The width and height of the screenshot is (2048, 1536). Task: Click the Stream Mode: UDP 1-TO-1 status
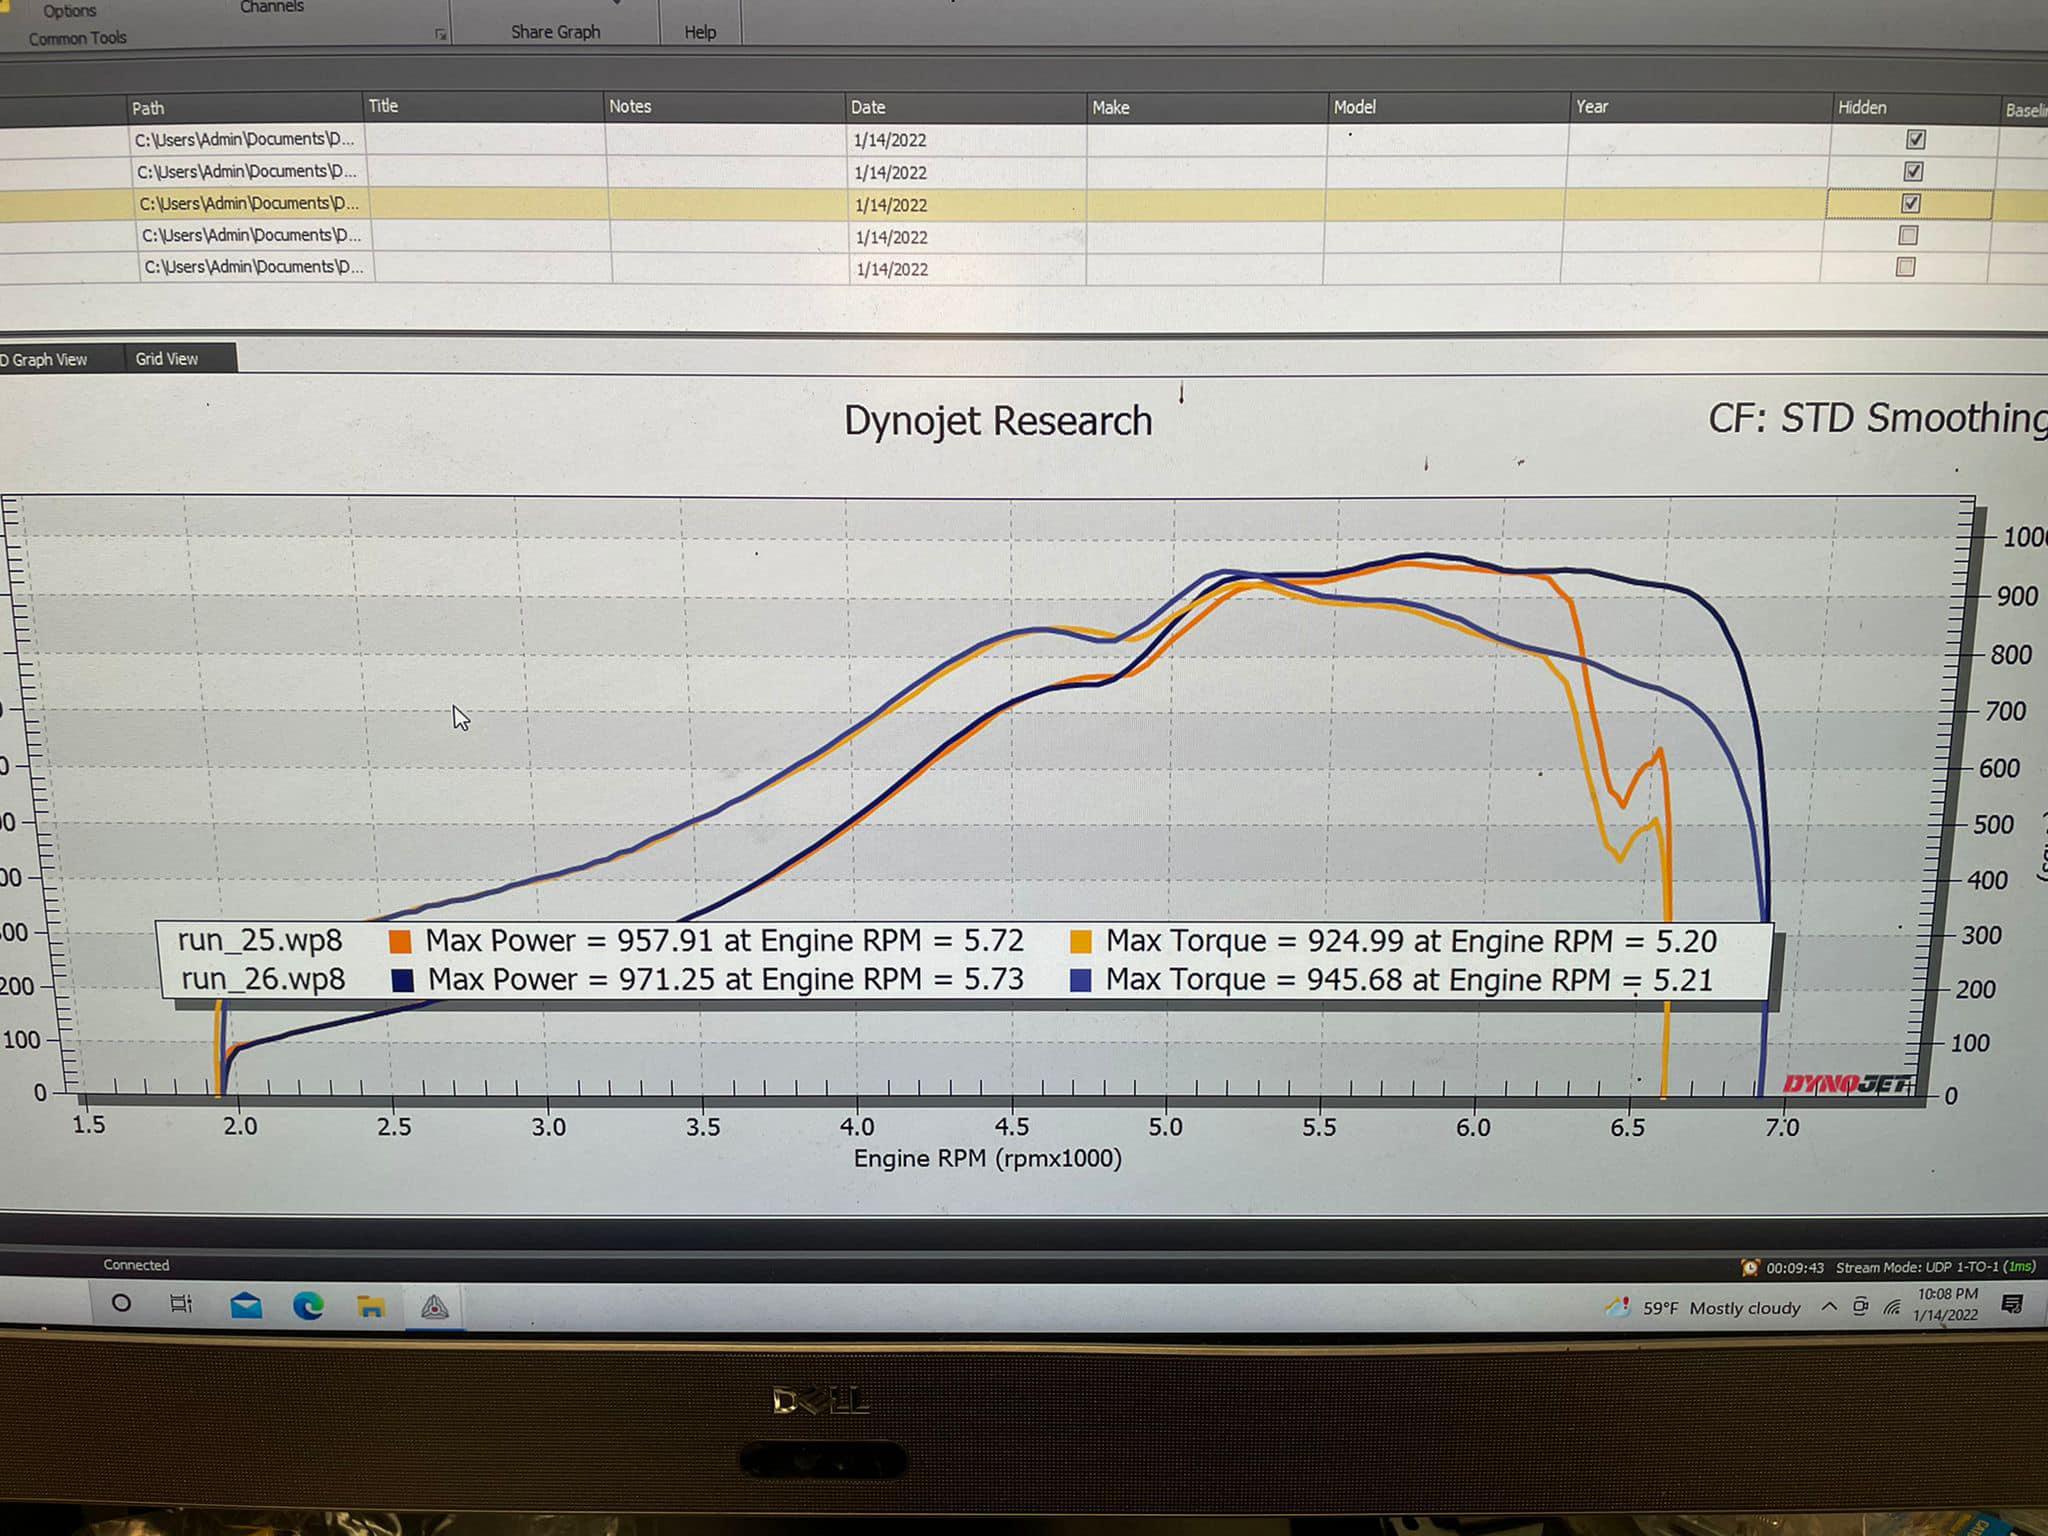[1936, 1267]
